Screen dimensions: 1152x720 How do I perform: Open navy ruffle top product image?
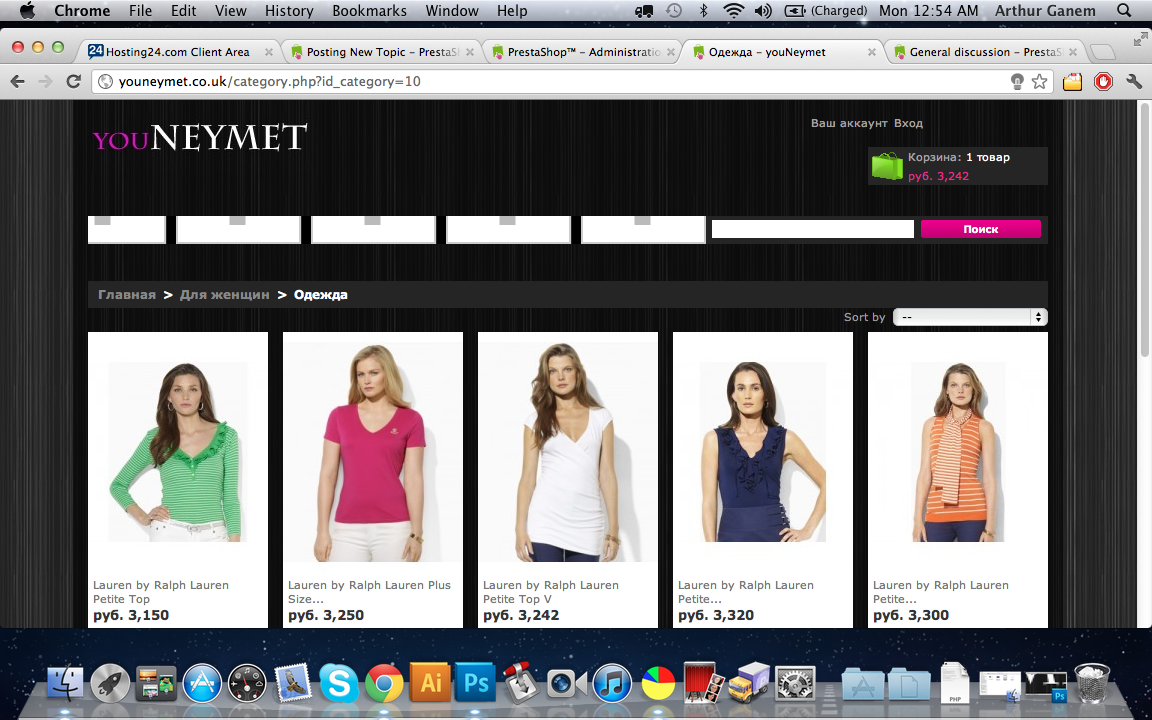(763, 452)
